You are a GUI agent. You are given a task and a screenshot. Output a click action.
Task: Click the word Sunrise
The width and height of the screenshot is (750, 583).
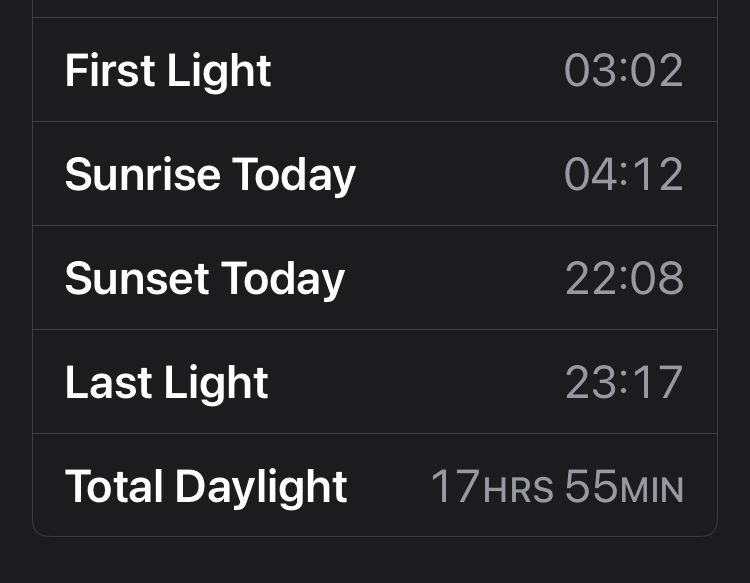click(143, 174)
